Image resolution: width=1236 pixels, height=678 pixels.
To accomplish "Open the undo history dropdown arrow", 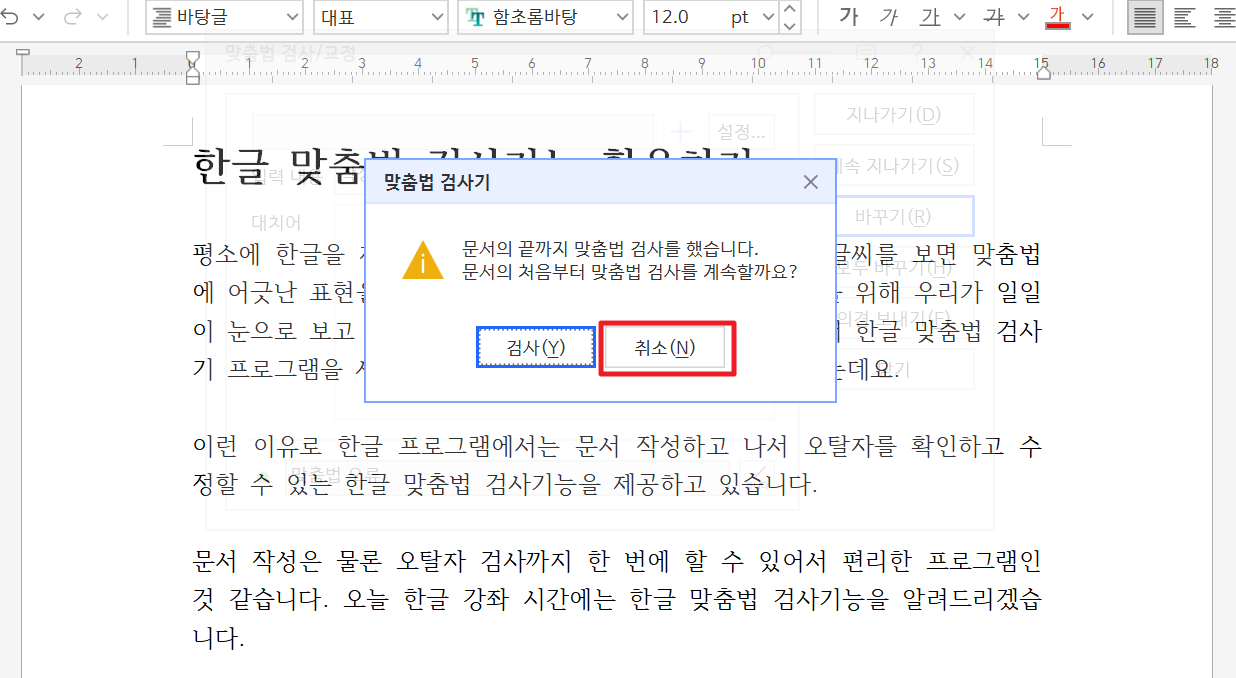I will [38, 17].
